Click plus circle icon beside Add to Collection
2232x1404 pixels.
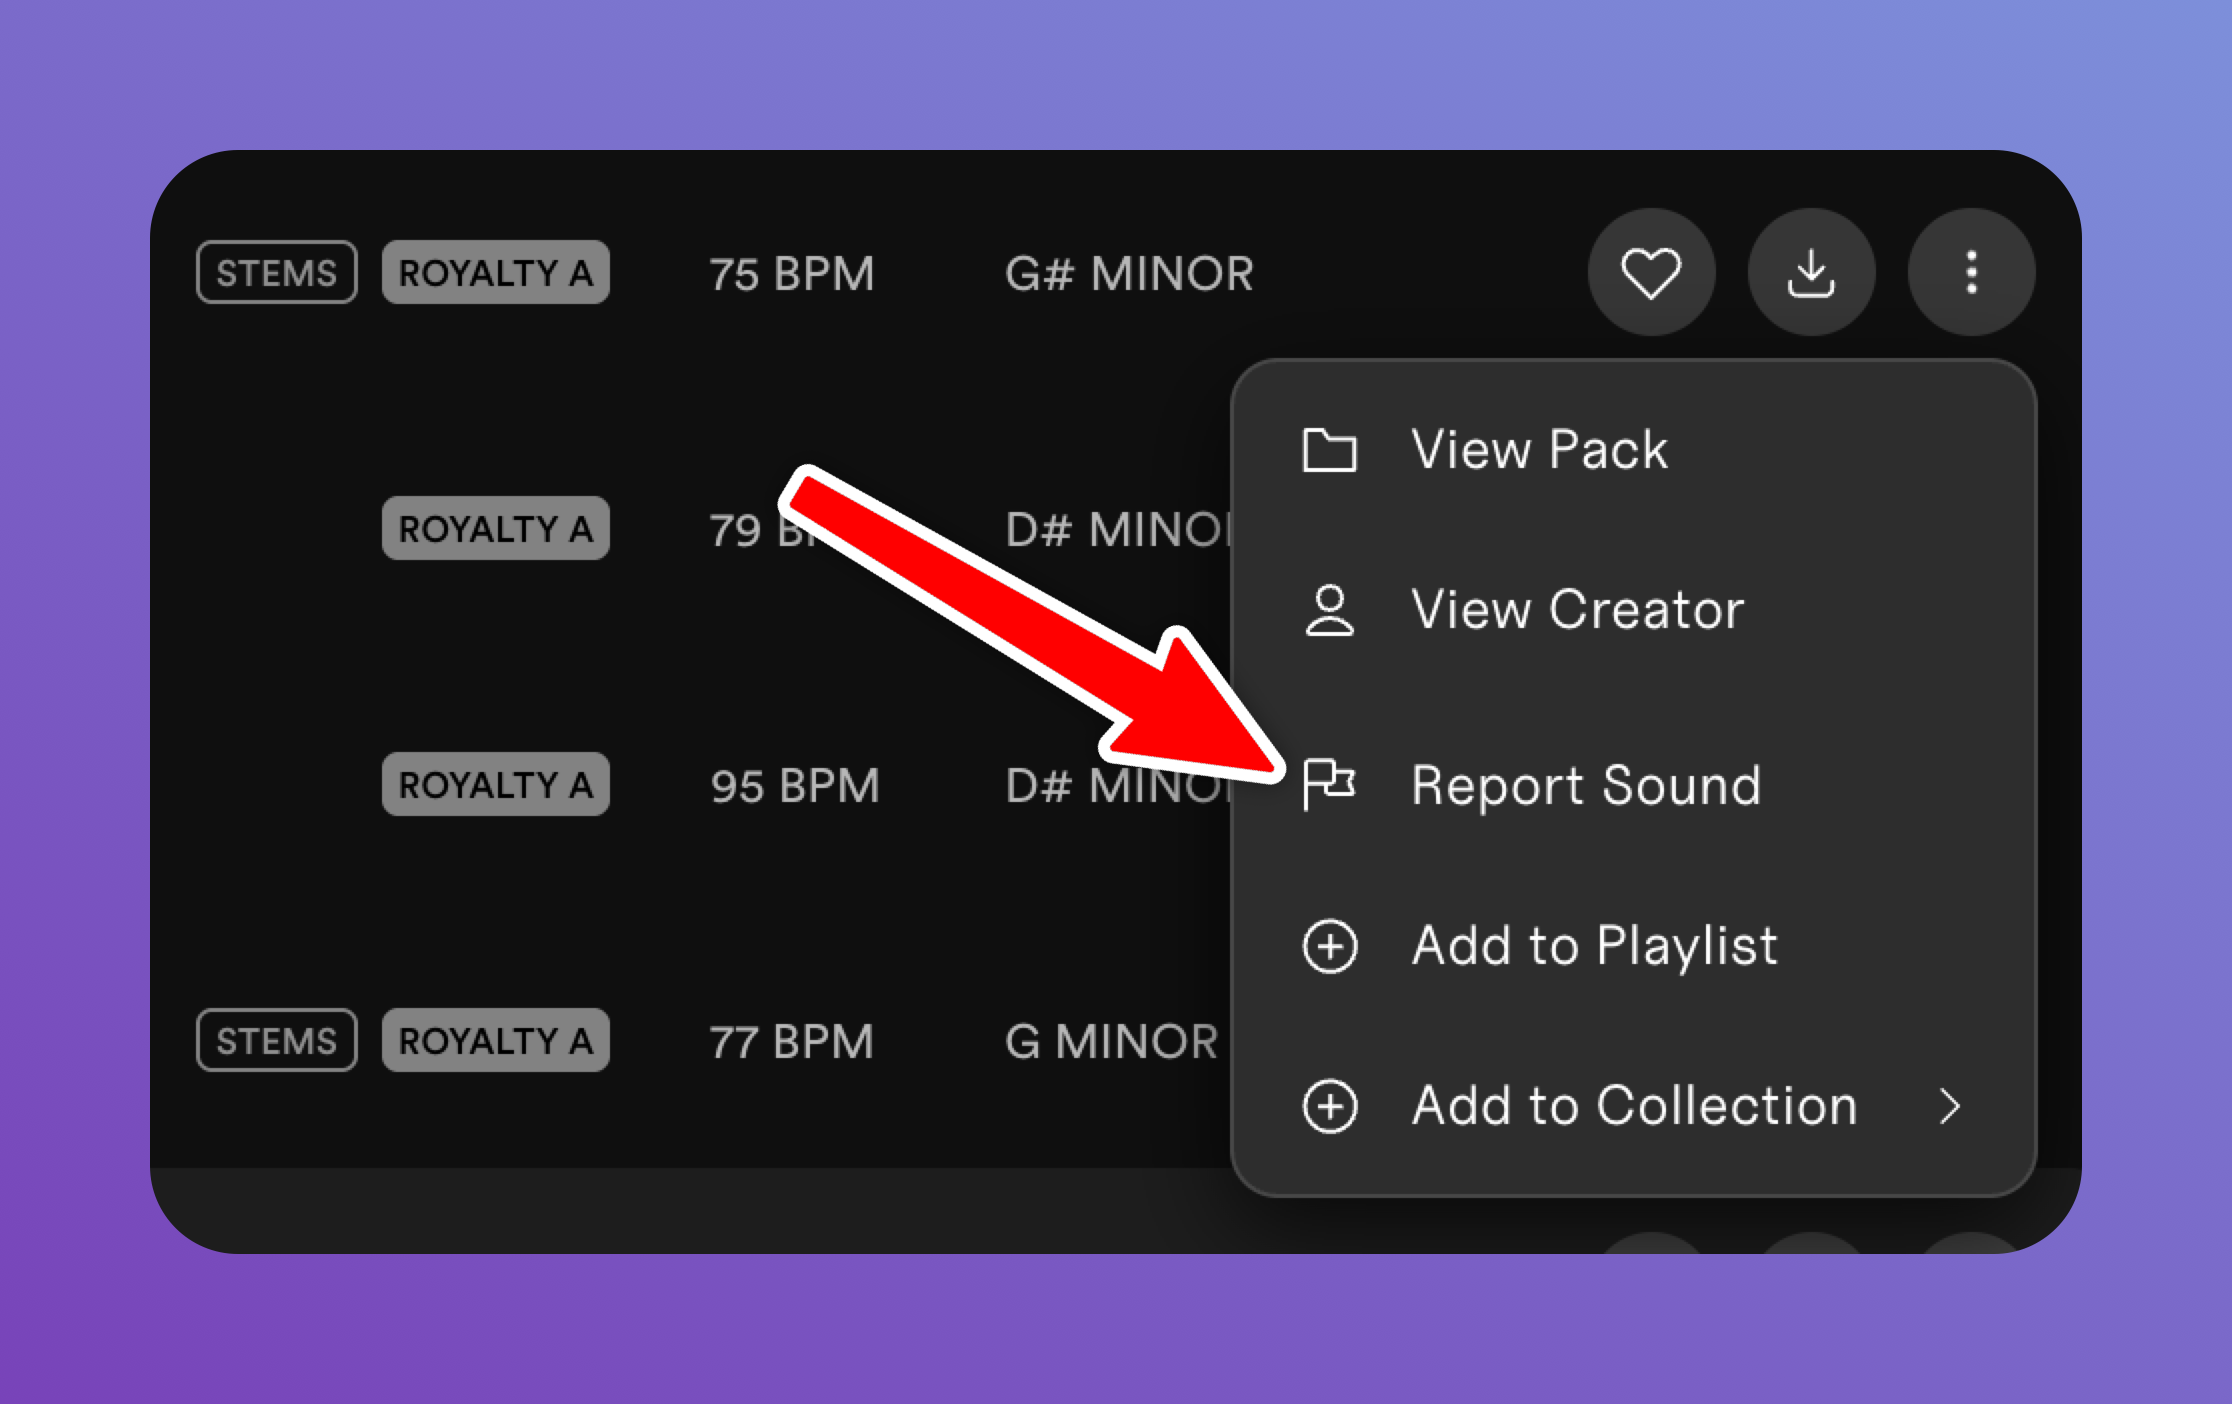[1329, 1106]
